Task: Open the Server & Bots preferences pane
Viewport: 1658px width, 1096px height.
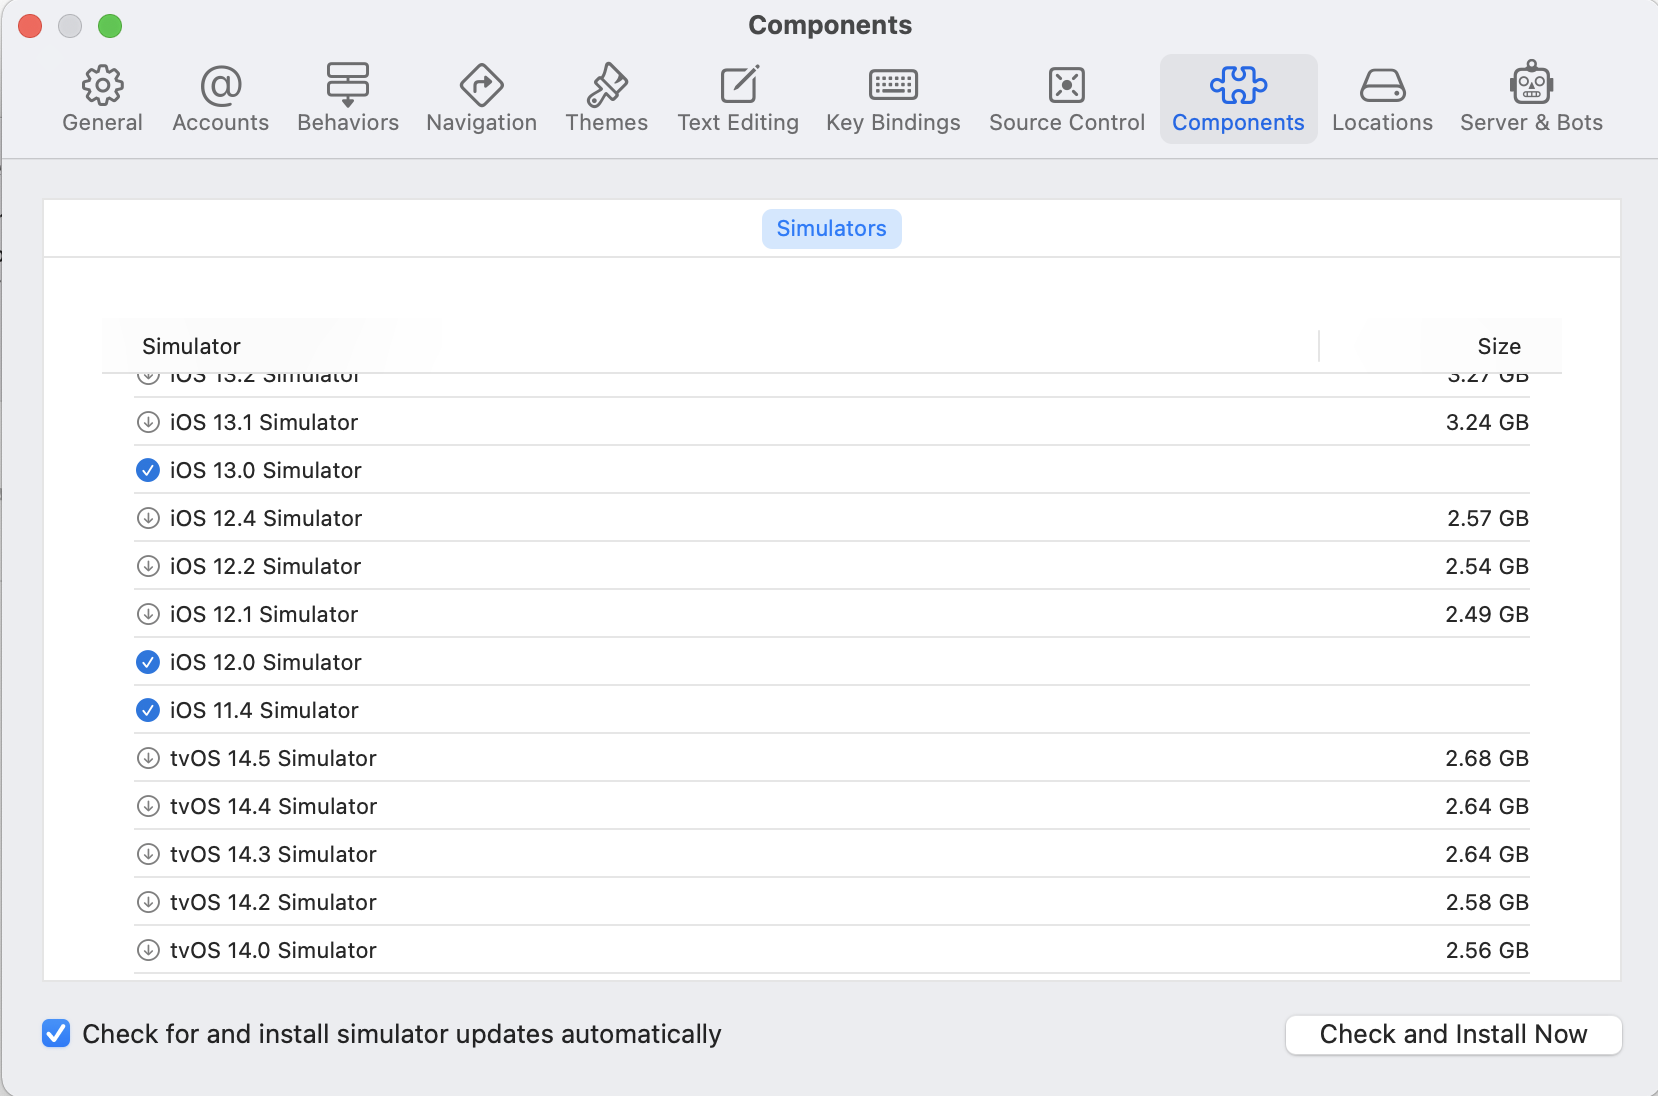Action: [x=1531, y=99]
